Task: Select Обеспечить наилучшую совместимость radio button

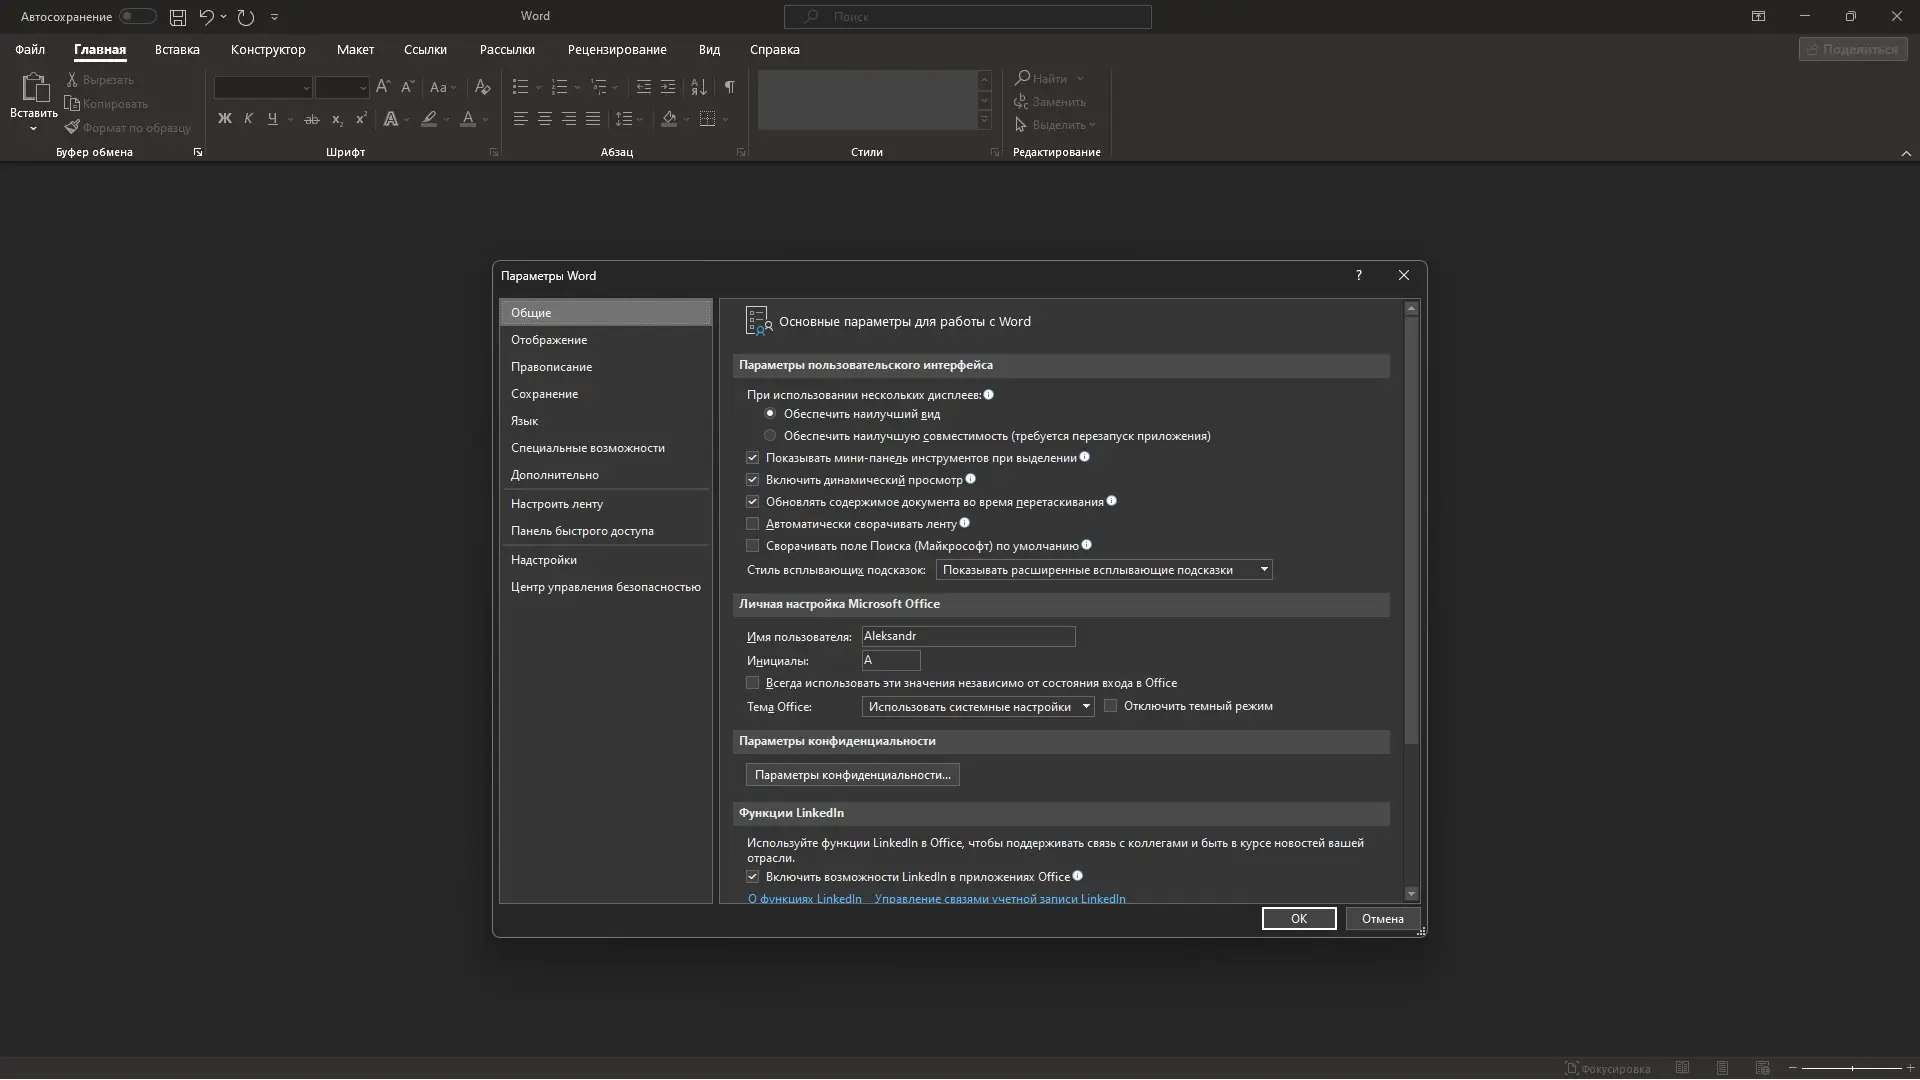Action: 770,436
